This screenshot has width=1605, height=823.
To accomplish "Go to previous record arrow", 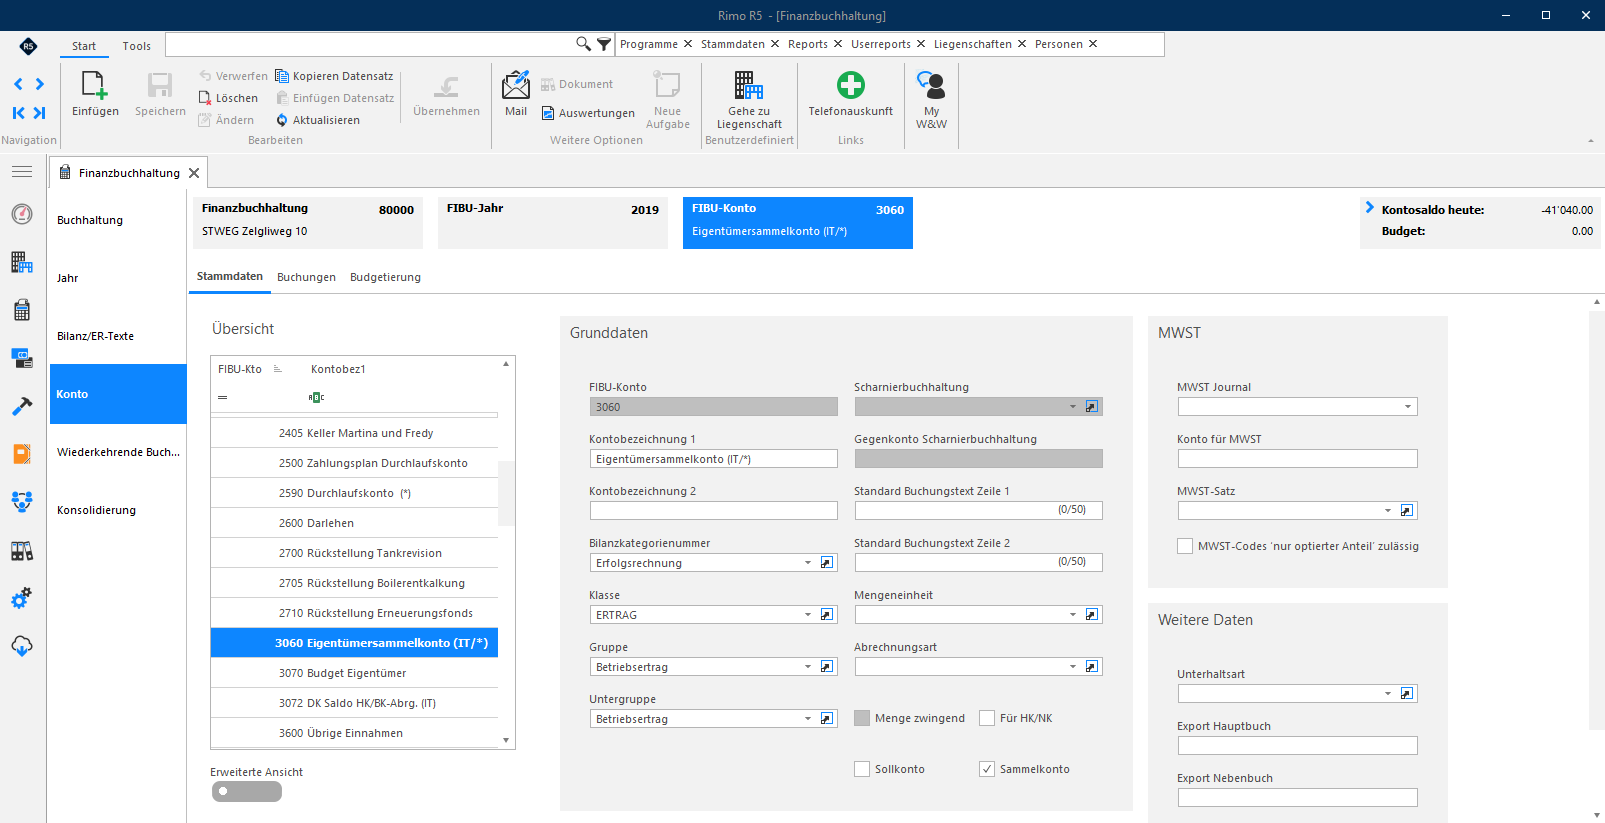I will (18, 84).
